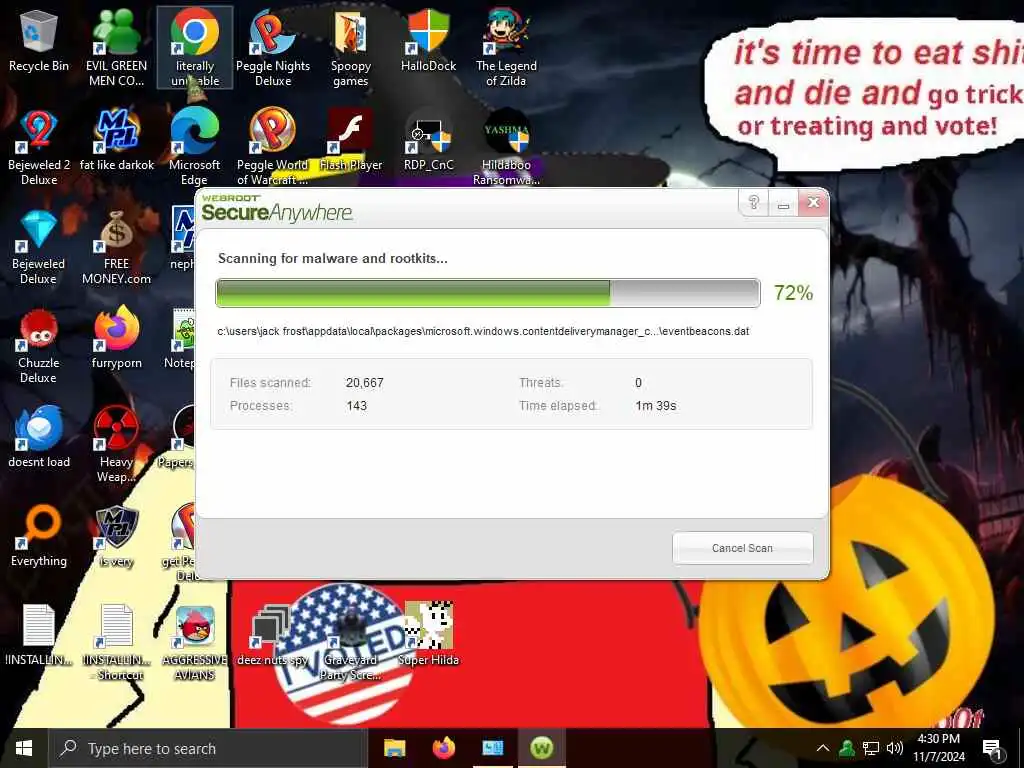Click the 72% progress percentage
Viewport: 1024px width, 768px height.
[x=793, y=293]
